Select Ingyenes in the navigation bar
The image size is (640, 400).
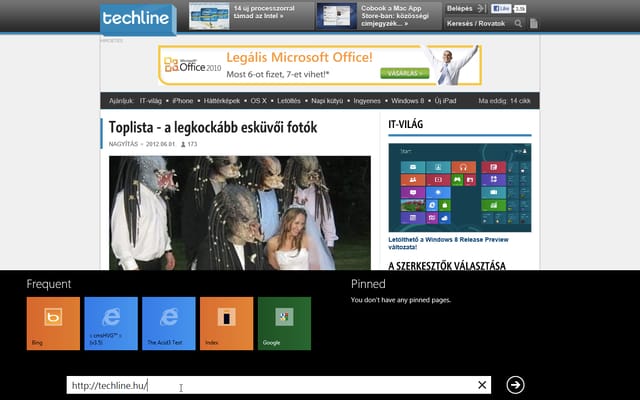[367, 101]
